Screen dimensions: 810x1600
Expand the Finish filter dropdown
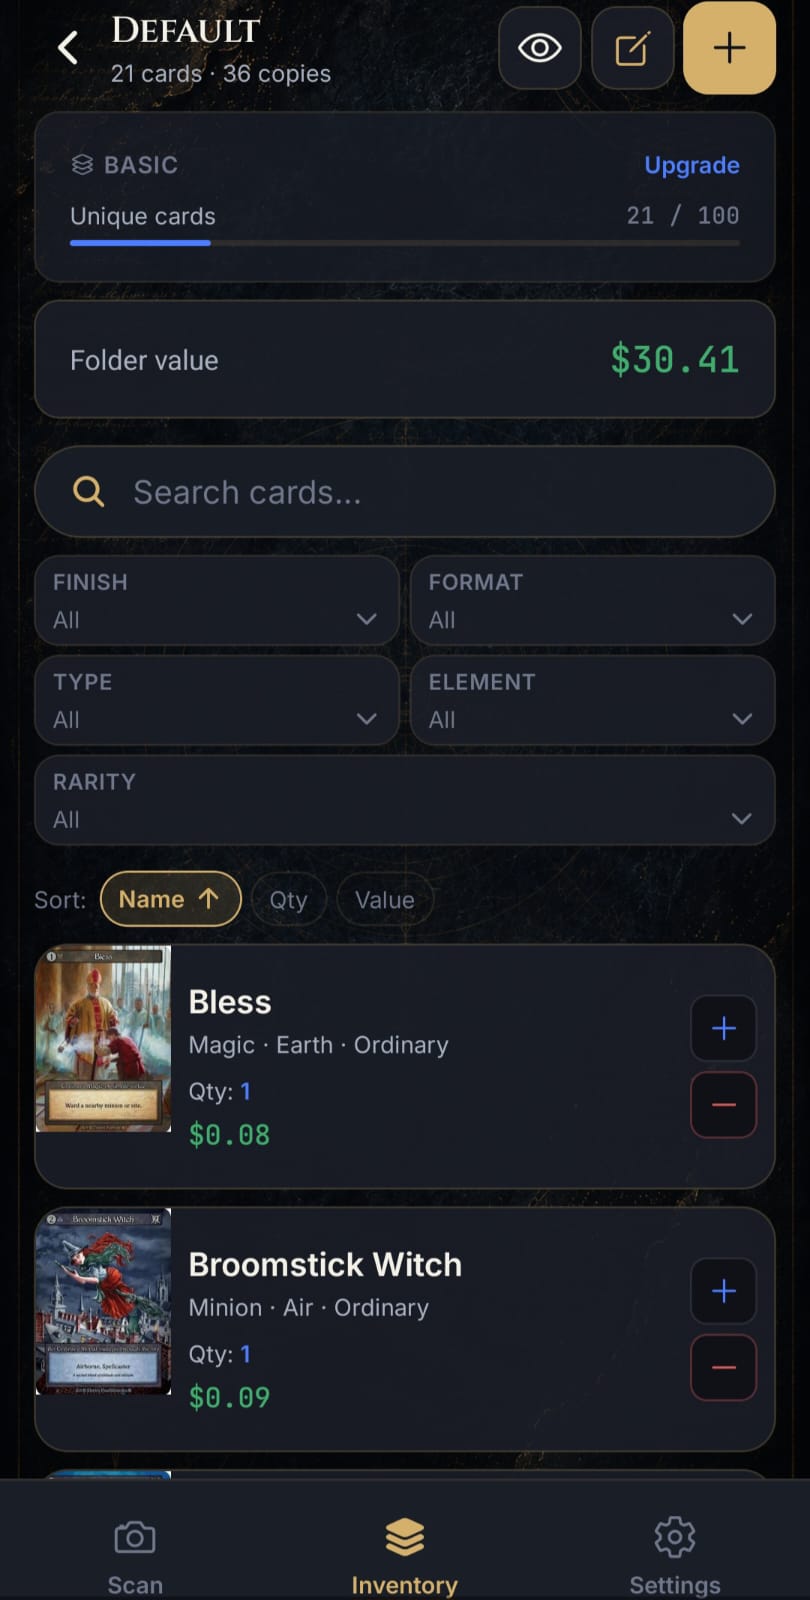point(217,601)
